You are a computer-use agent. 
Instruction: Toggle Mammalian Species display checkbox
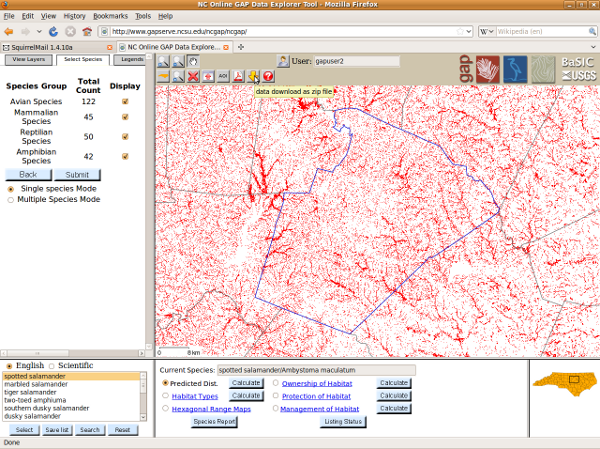point(125,117)
